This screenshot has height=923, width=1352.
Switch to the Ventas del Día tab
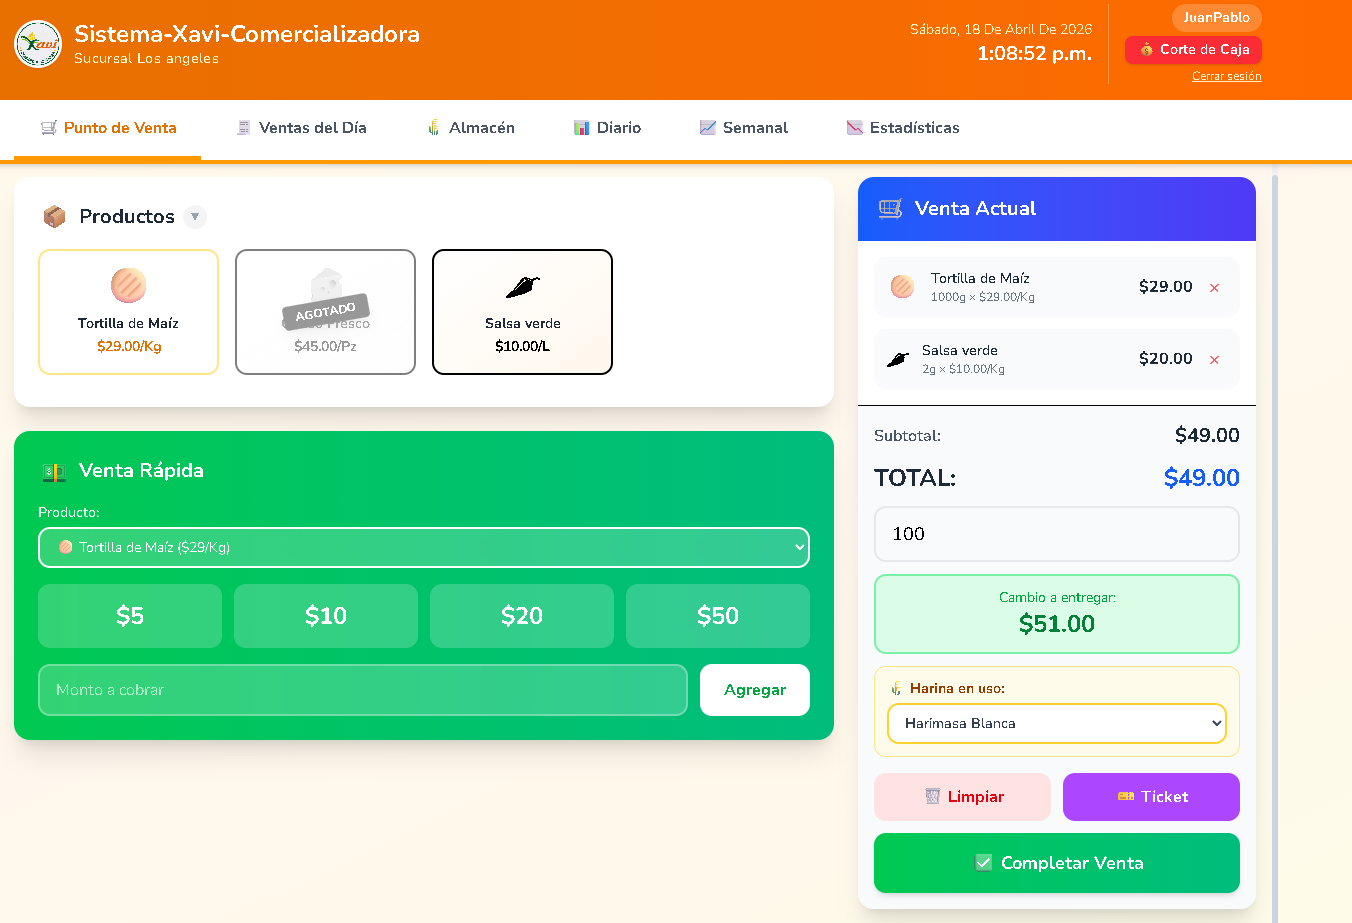pyautogui.click(x=302, y=128)
